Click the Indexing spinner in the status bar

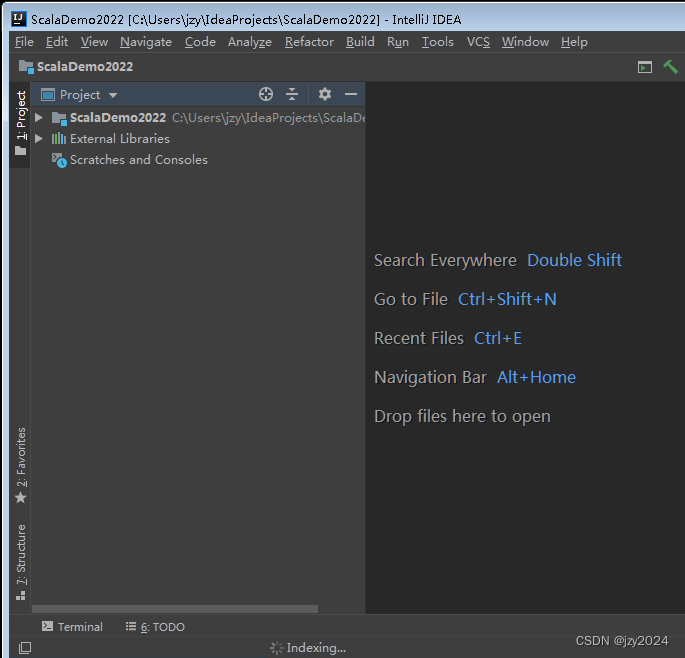click(277, 648)
